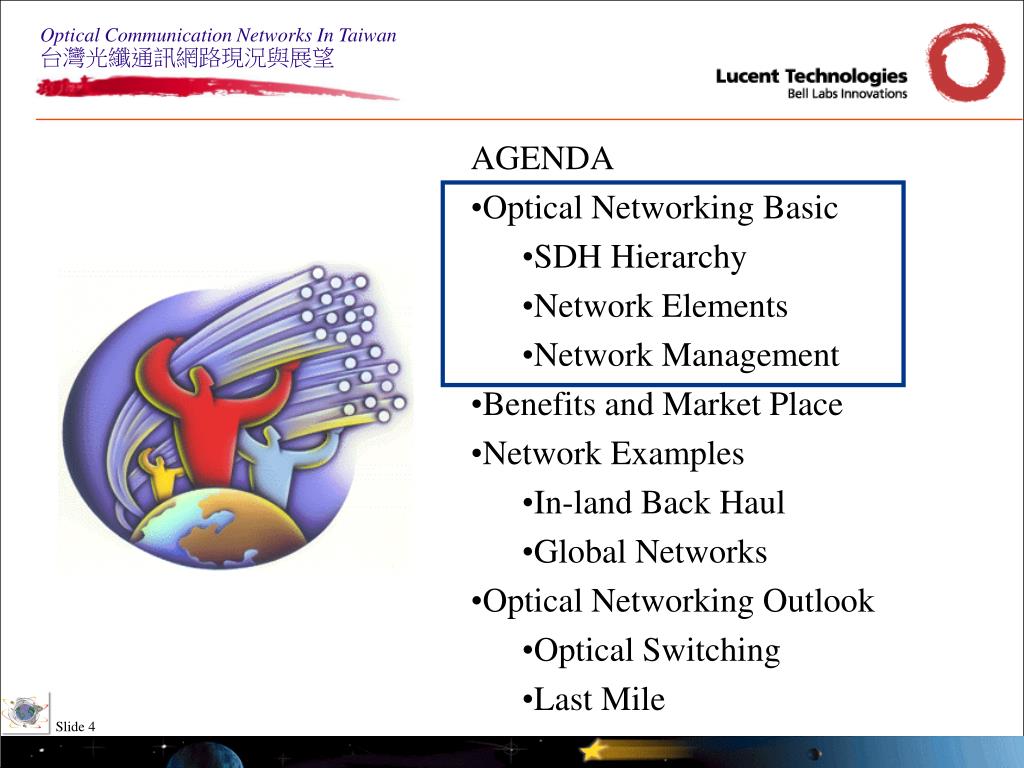Click the Chinese subtitle 台灣光纖通訊網路現況與展望
Screen dimensions: 1024x768
pos(187,58)
